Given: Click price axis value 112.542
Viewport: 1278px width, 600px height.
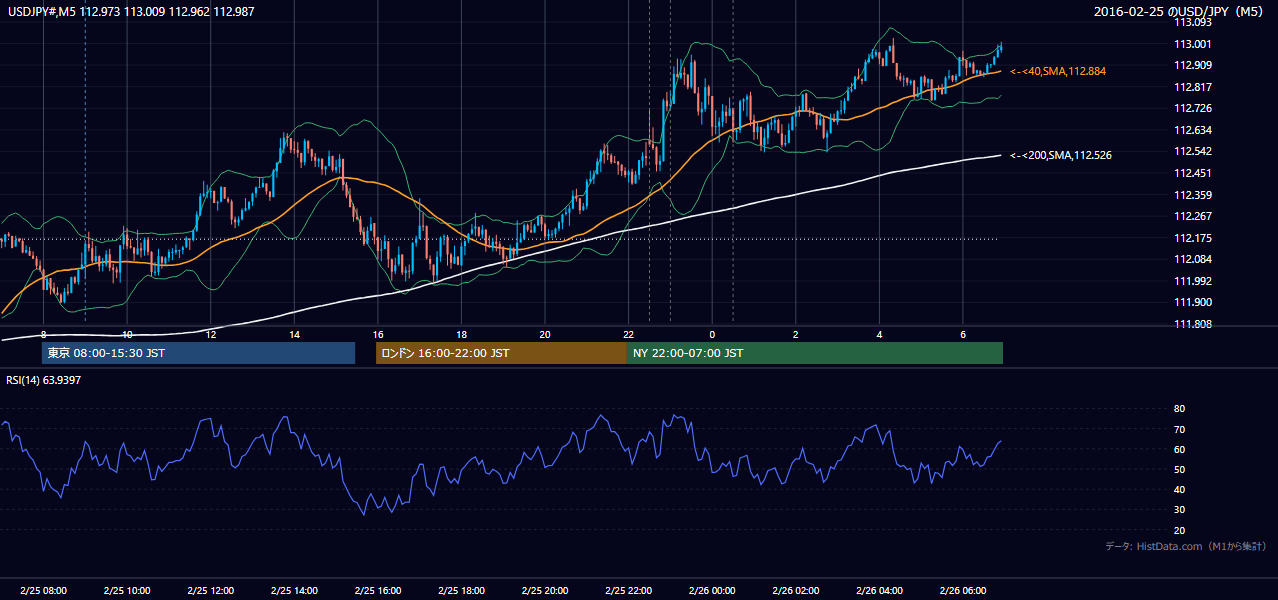Looking at the screenshot, I should point(1194,151).
